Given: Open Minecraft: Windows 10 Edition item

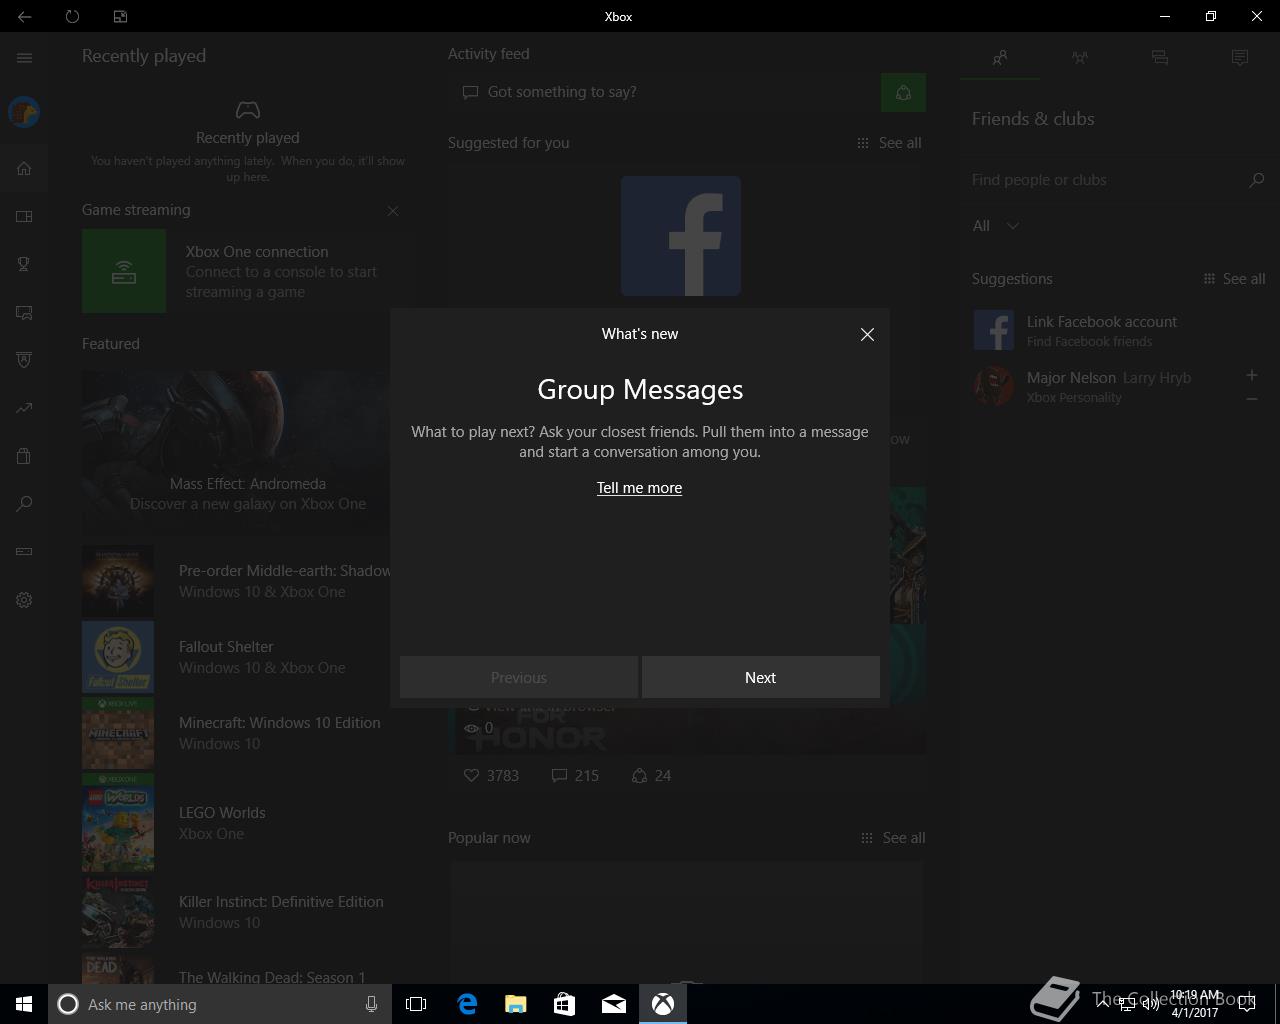Looking at the screenshot, I should pos(236,733).
